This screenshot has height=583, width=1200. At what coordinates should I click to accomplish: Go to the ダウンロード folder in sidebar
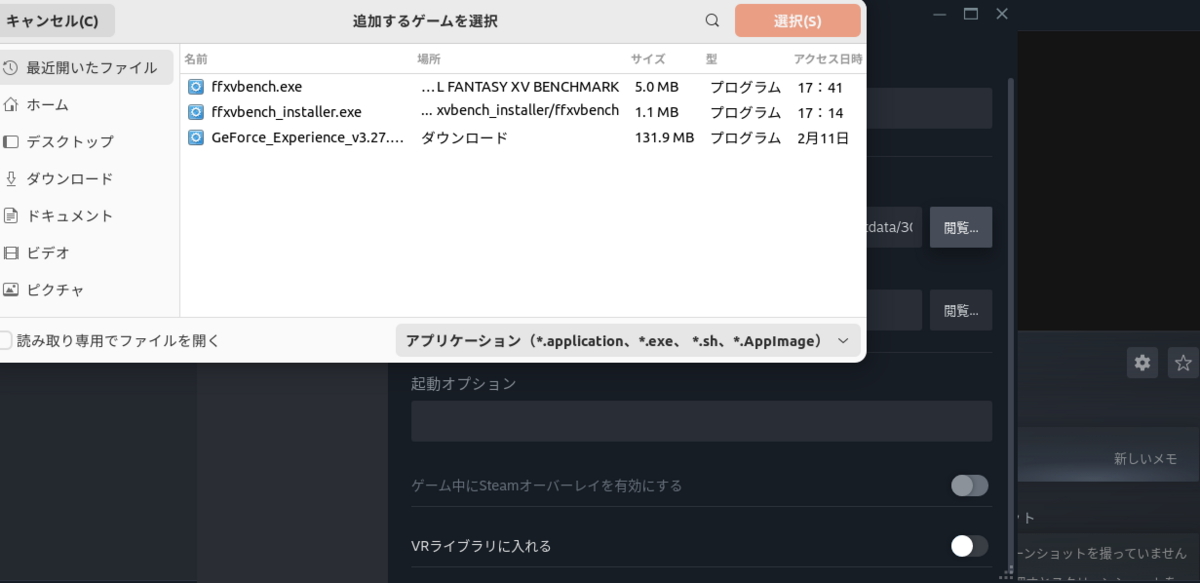[x=84, y=179]
